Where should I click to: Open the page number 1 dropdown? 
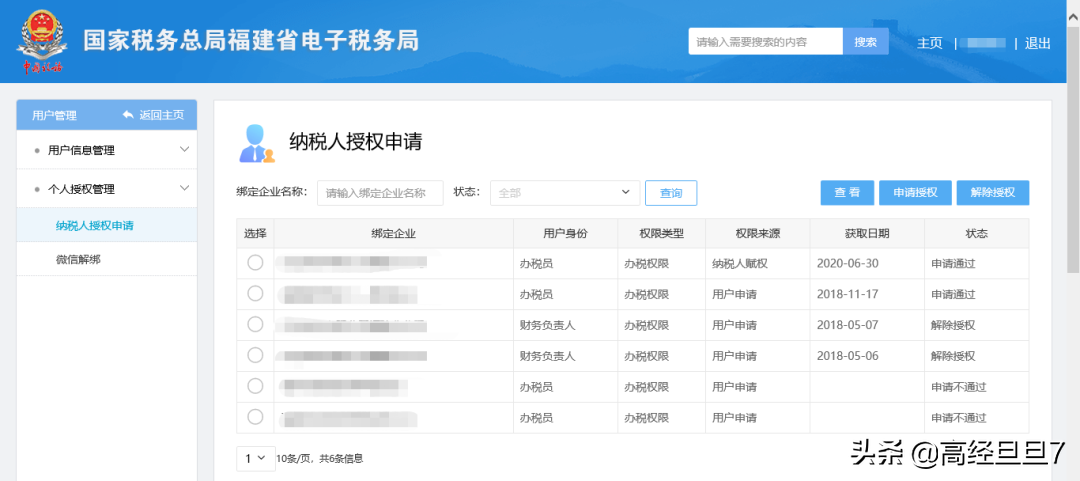[x=256, y=458]
